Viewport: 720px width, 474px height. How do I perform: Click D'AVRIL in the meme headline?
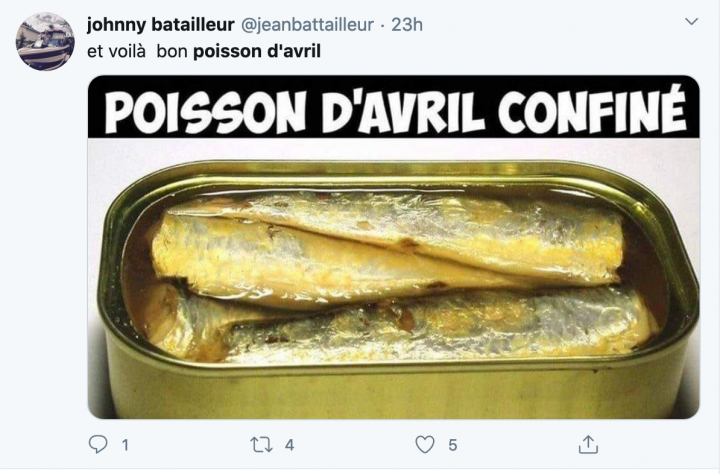[x=403, y=110]
